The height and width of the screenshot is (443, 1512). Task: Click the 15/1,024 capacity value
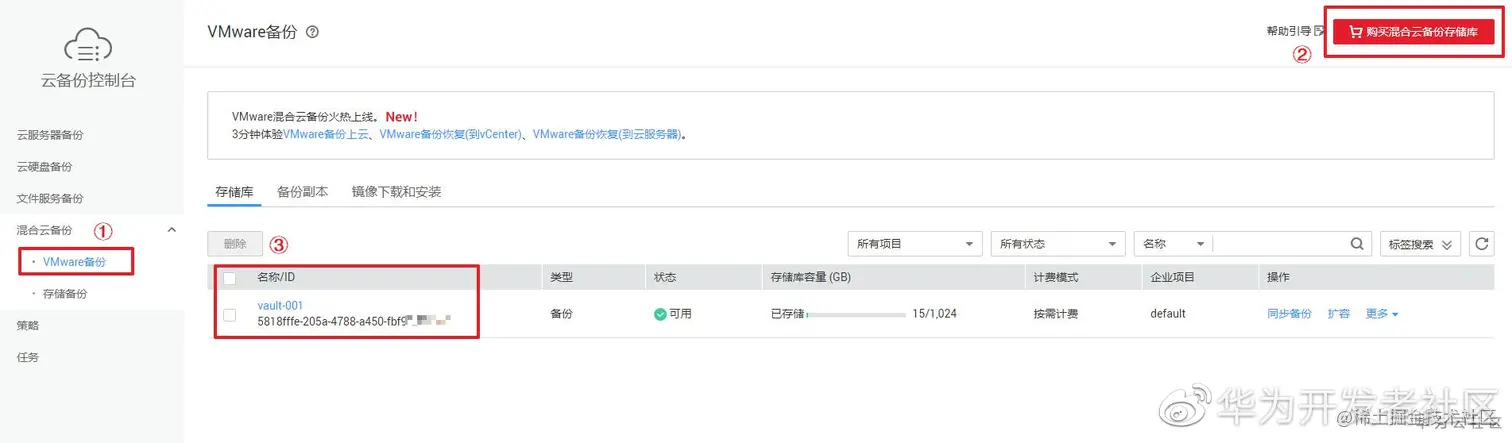pos(935,314)
